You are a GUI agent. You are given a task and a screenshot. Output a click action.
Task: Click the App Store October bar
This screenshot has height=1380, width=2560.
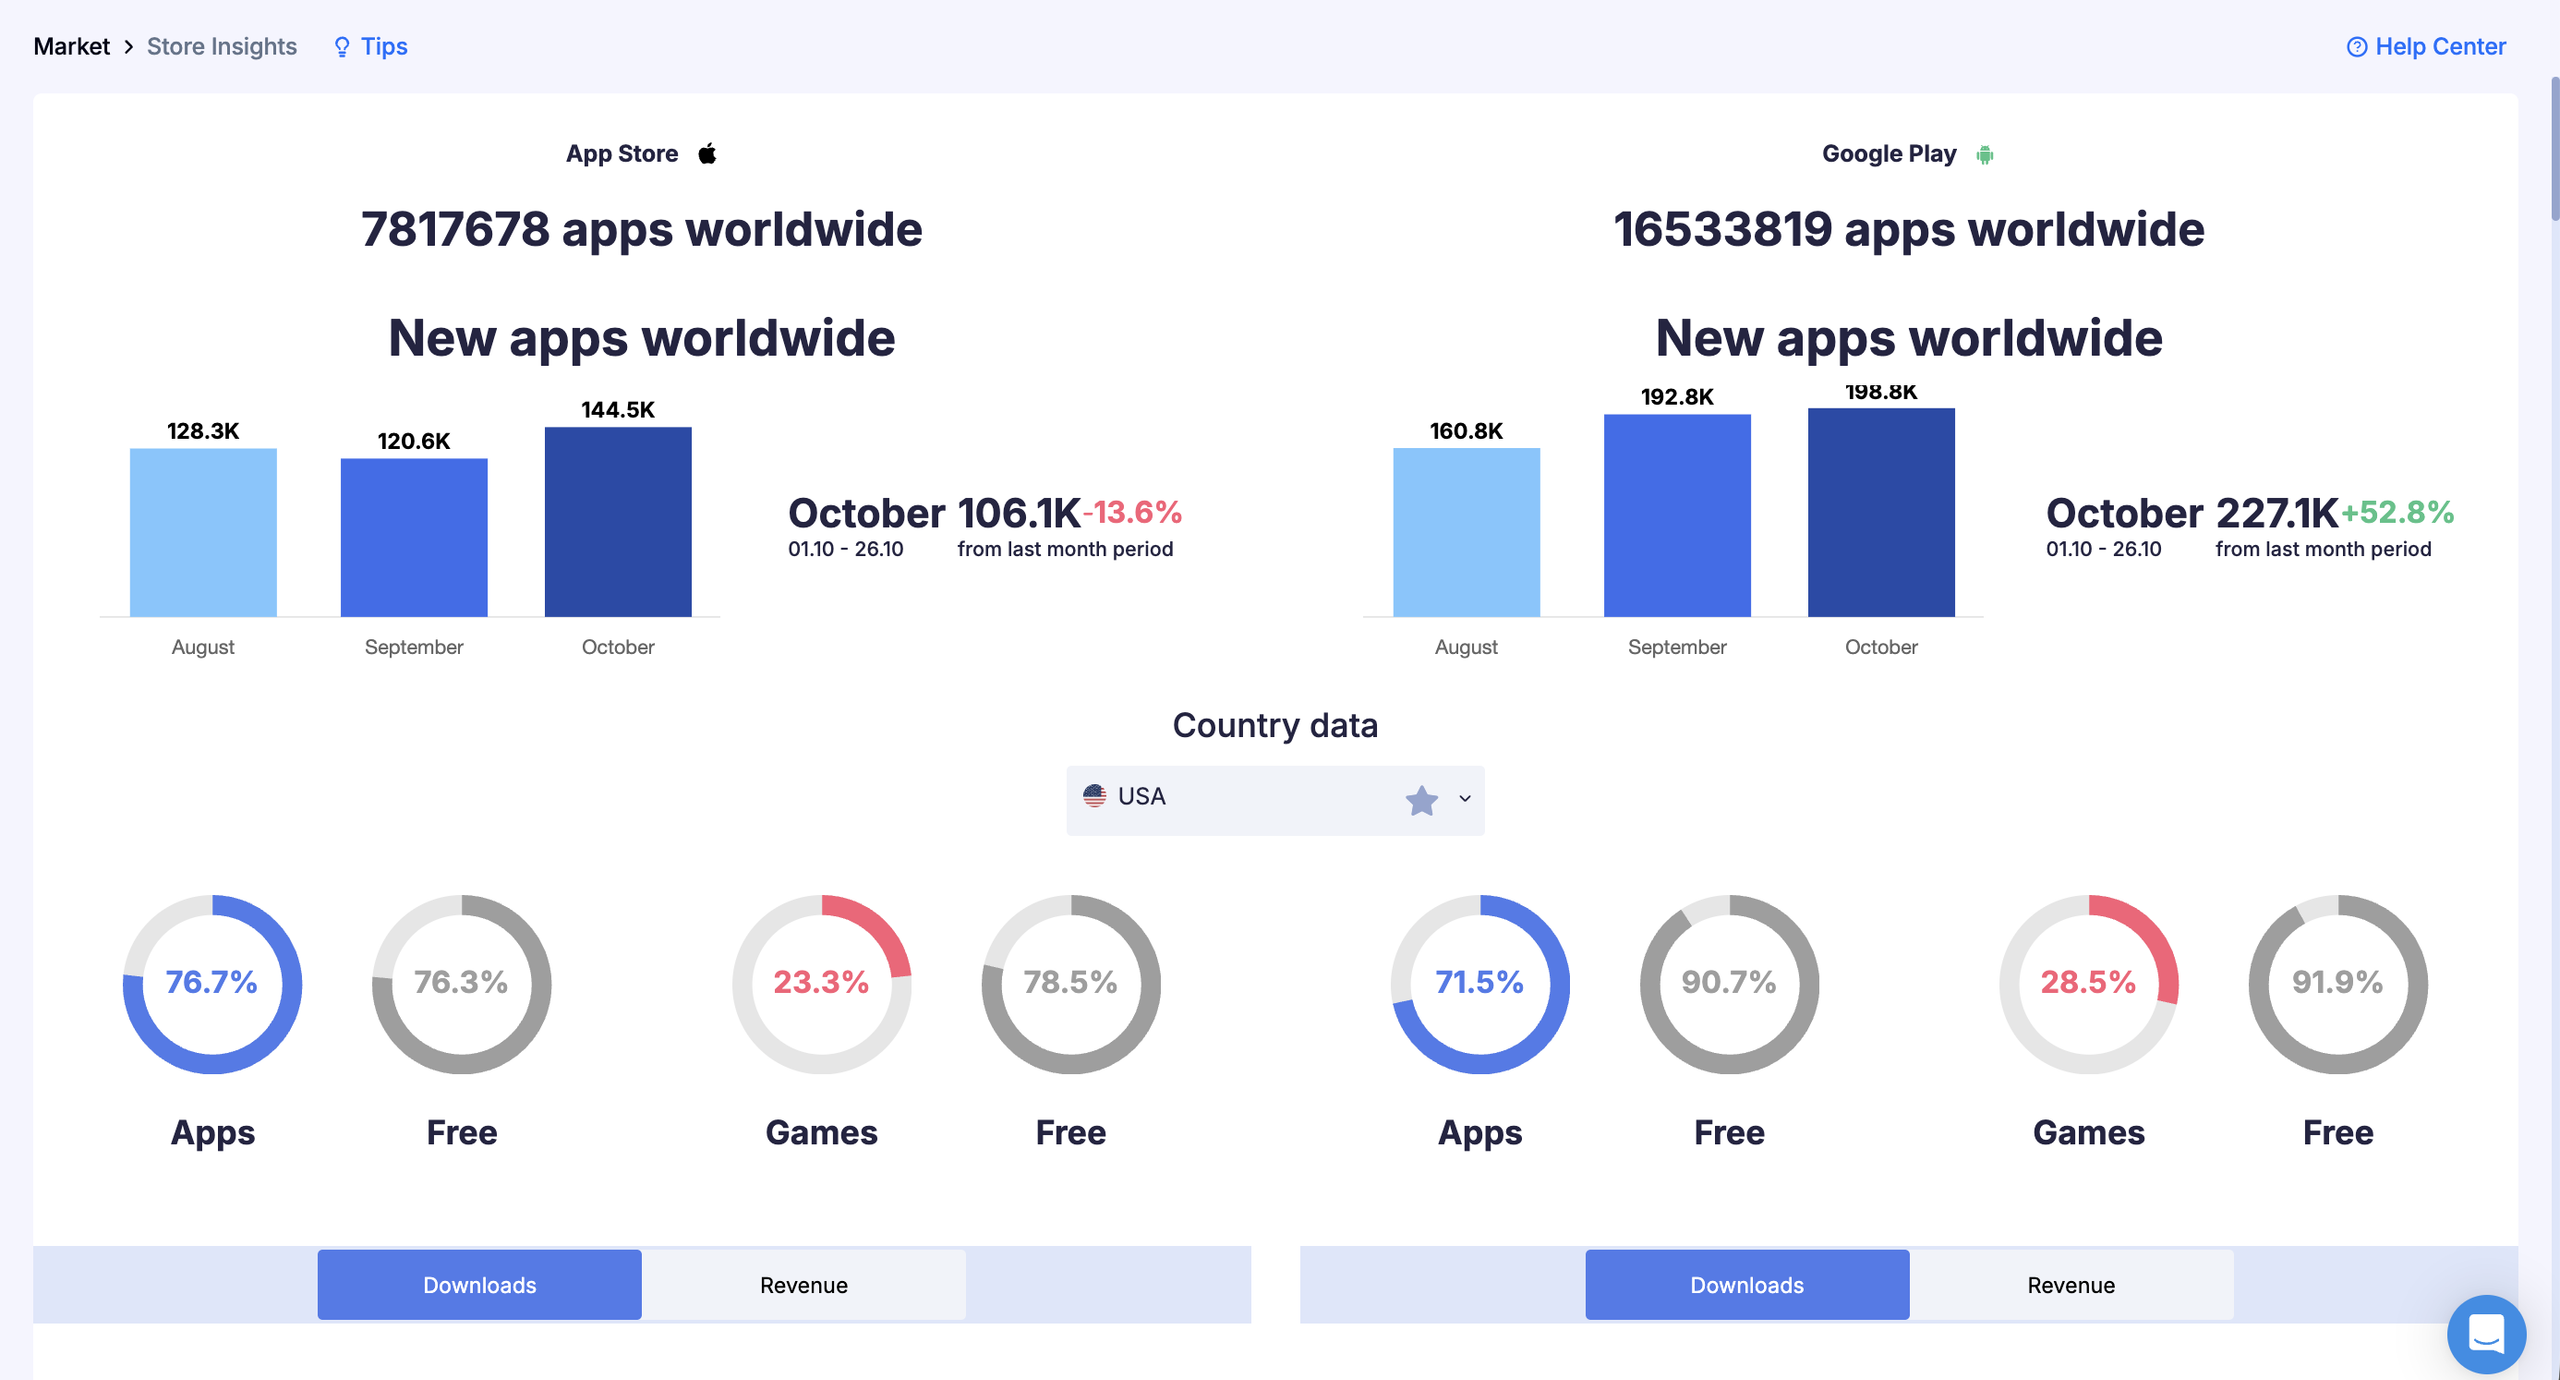point(618,522)
